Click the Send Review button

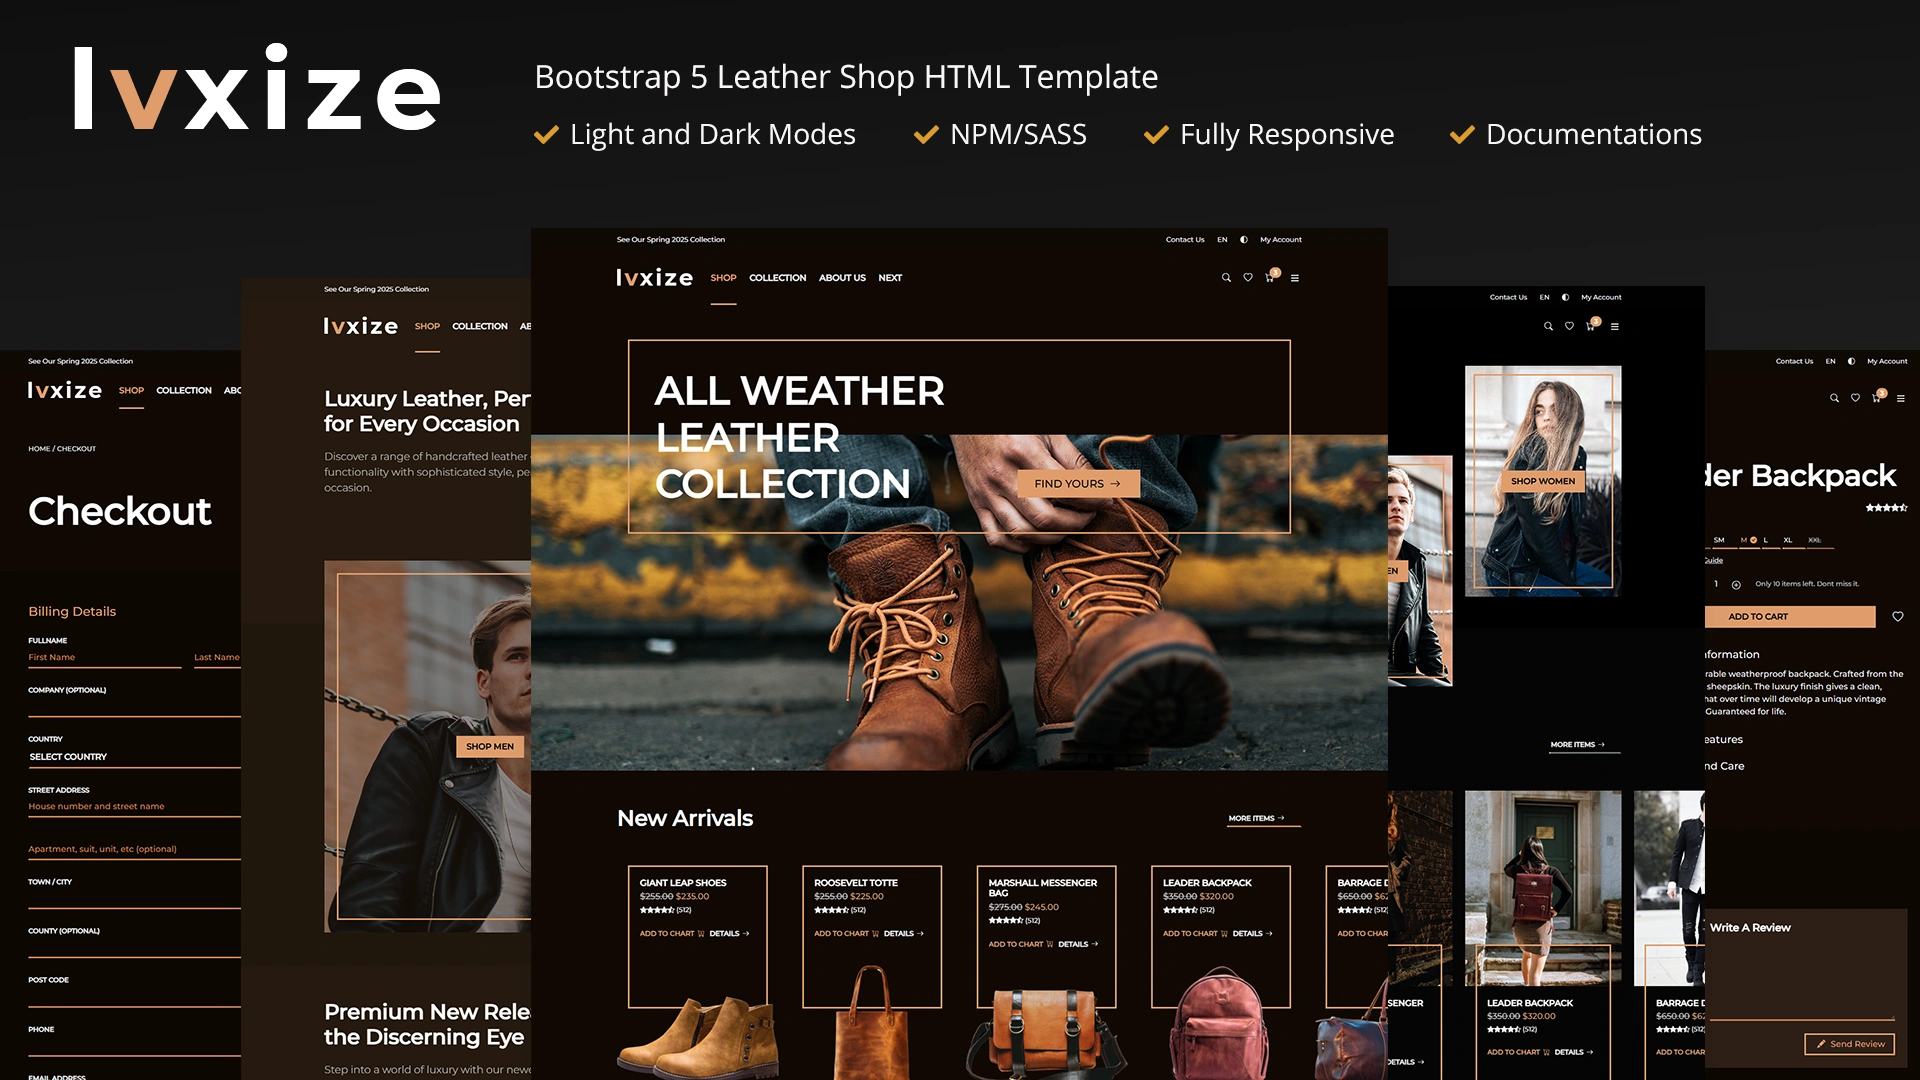[1850, 1044]
